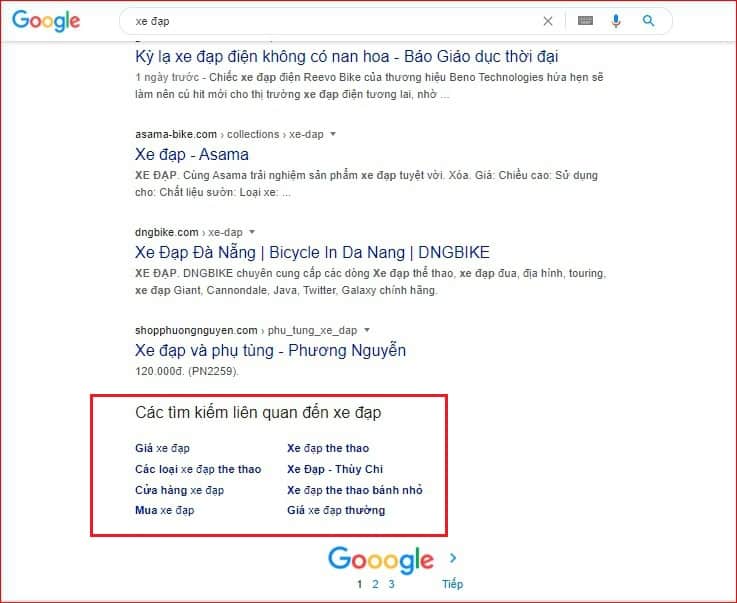Expand the dropdown arrow next to asama-bike.com
This screenshot has width=737, height=603.
[x=333, y=134]
